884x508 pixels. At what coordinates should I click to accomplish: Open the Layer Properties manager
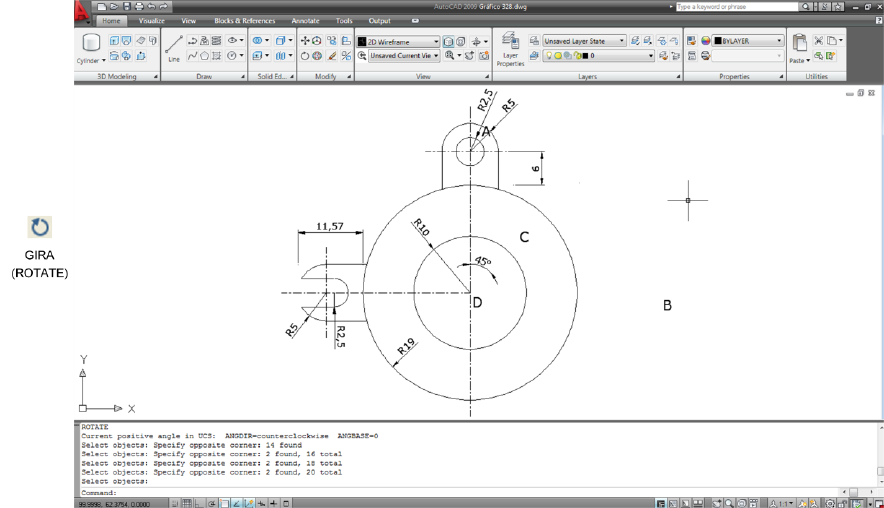(x=510, y=47)
